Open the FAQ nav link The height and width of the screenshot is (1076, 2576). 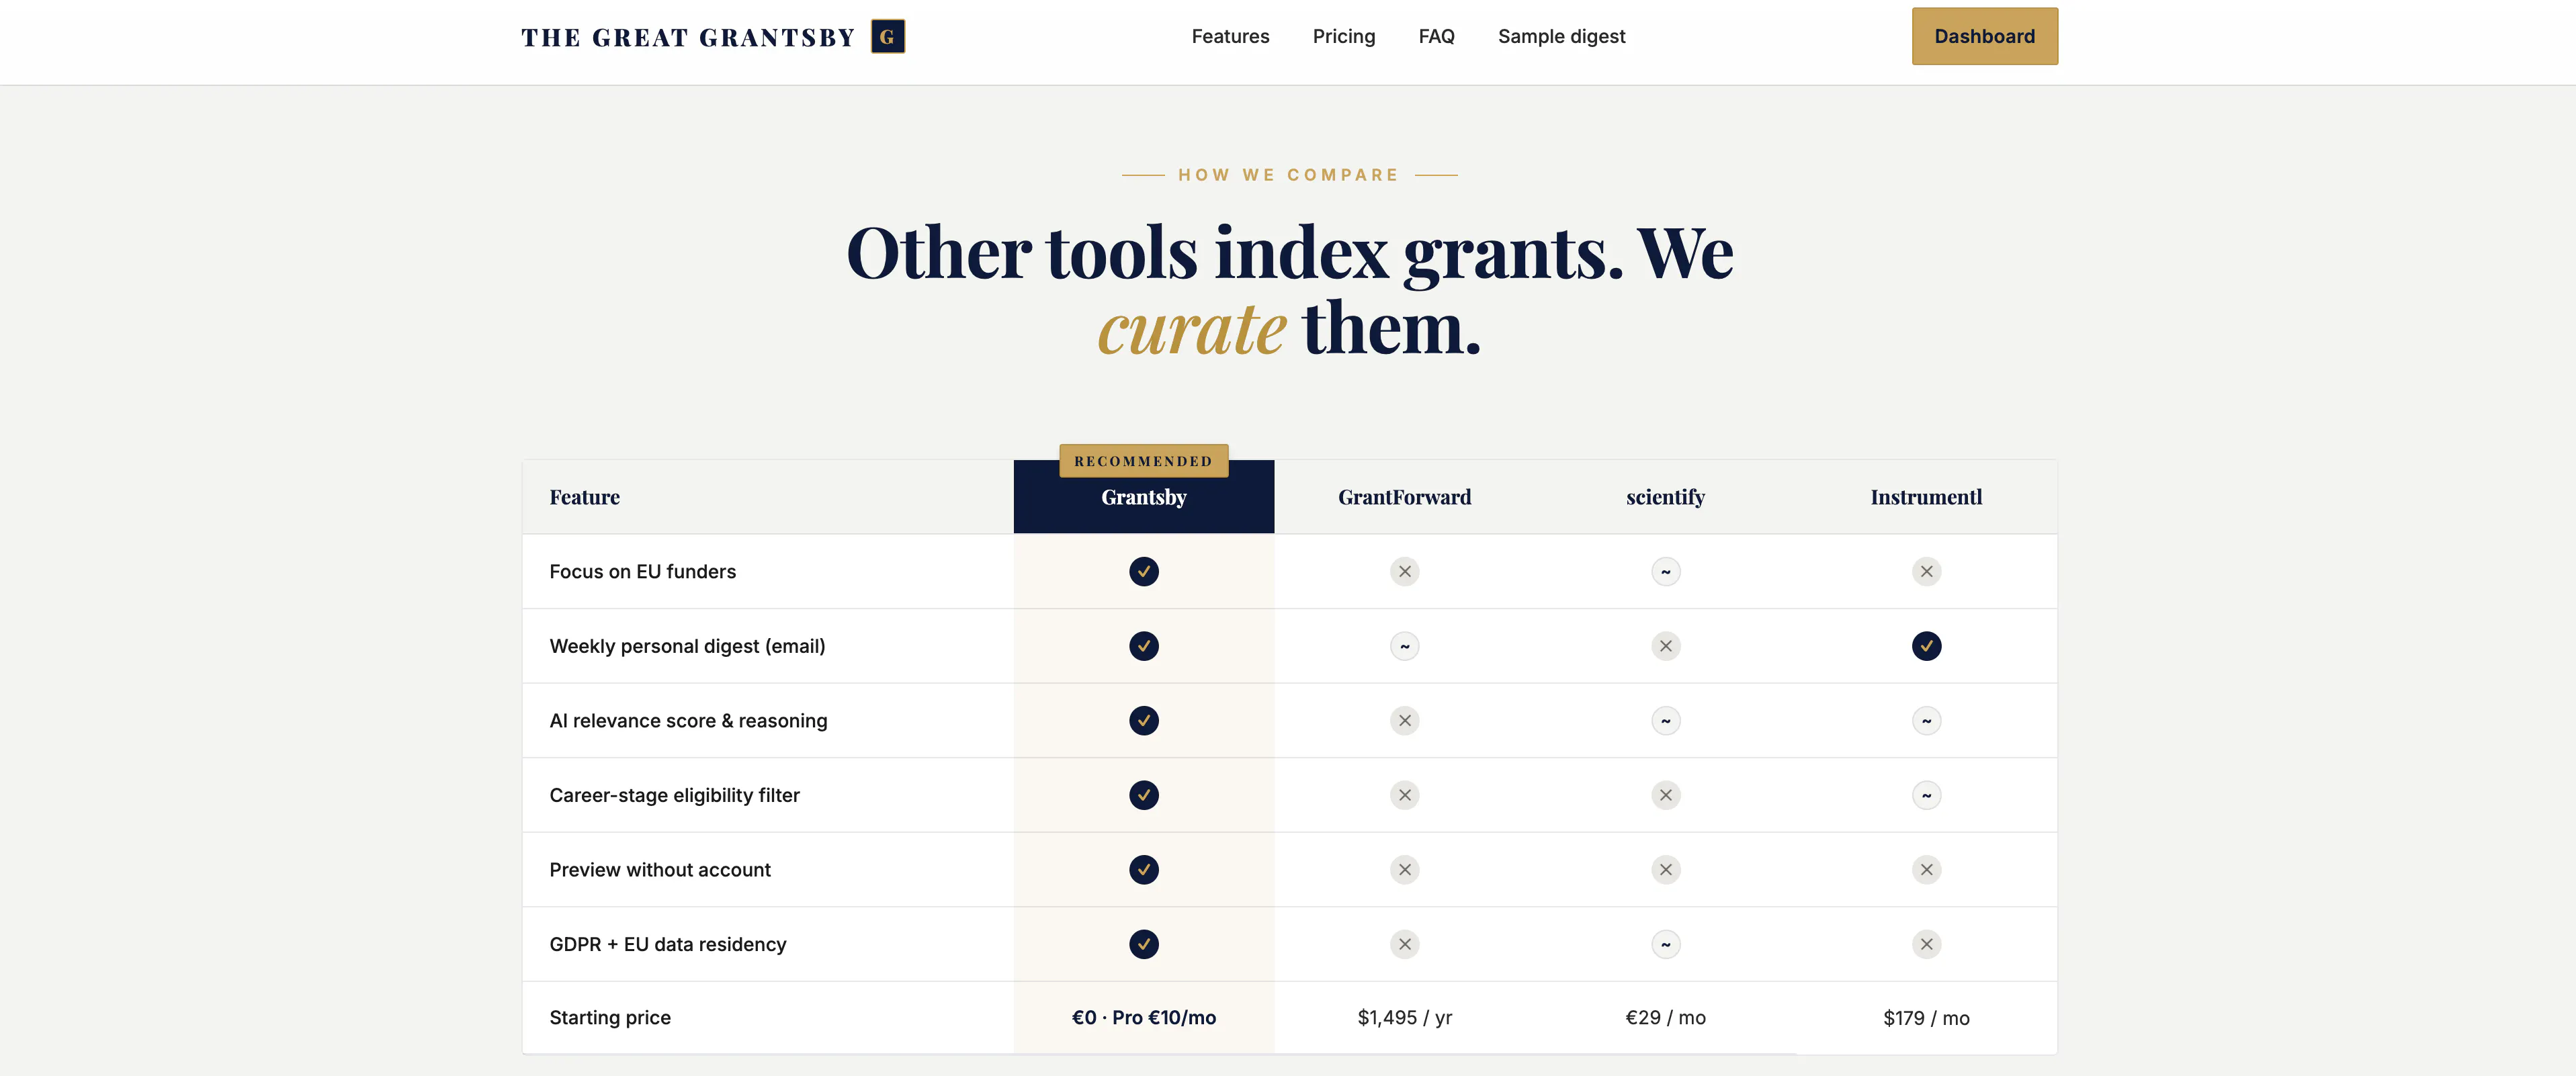1436,37
